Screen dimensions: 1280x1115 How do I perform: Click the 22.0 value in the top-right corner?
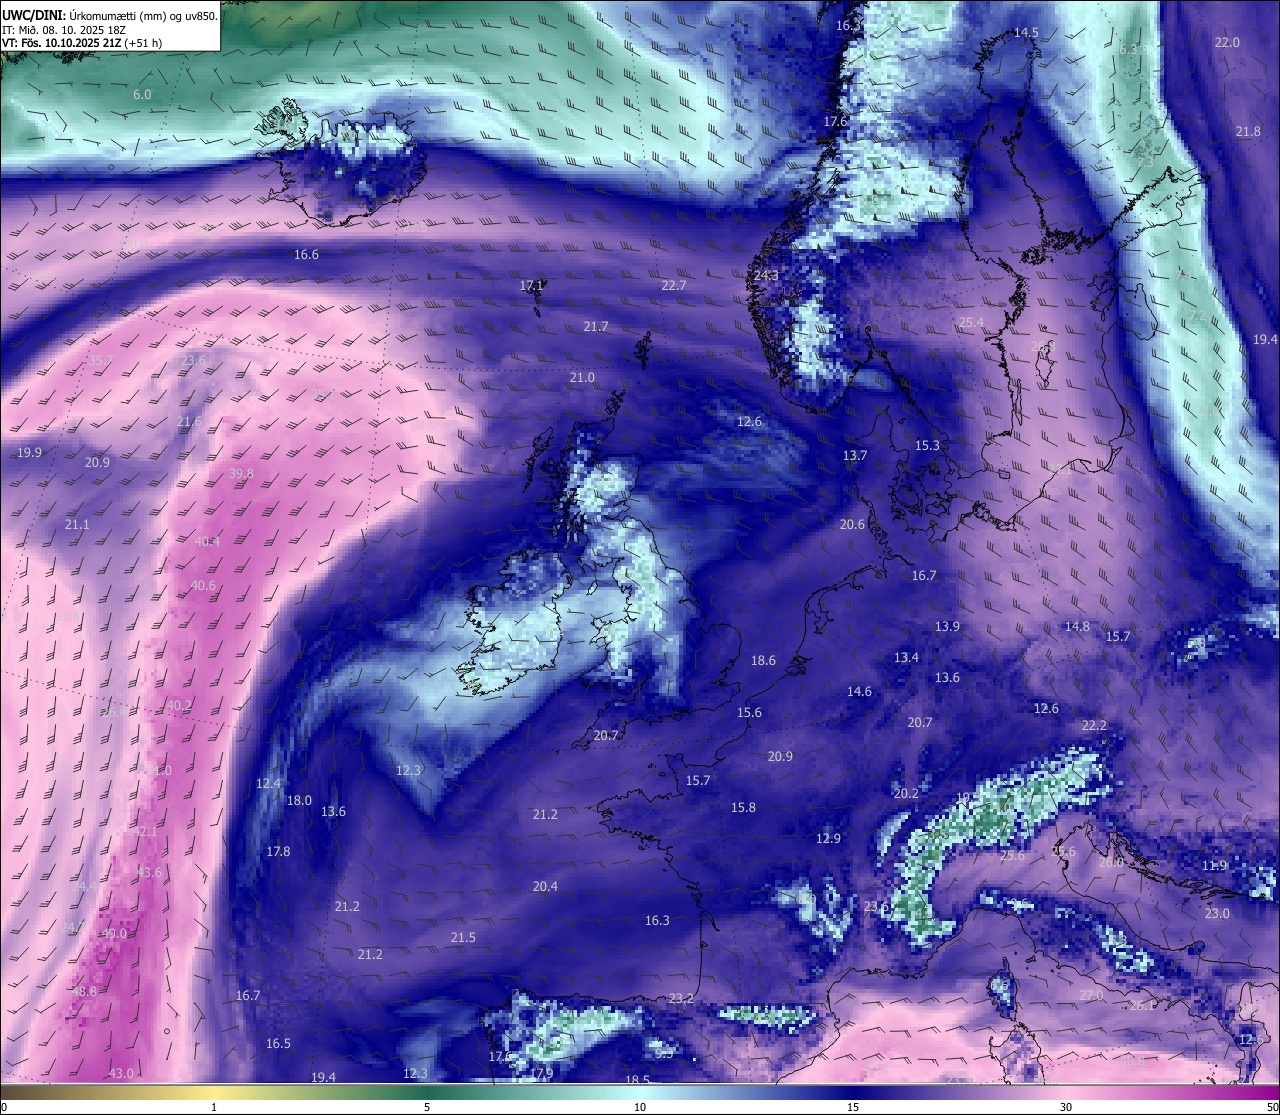pyautogui.click(x=1227, y=43)
